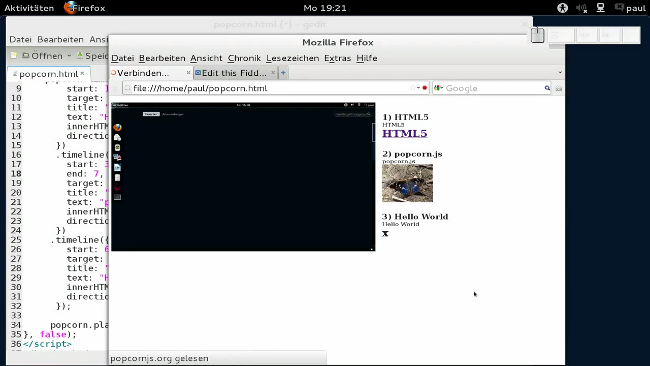Open the clock showing Mo 19:21
650x366 pixels.
(x=325, y=8)
